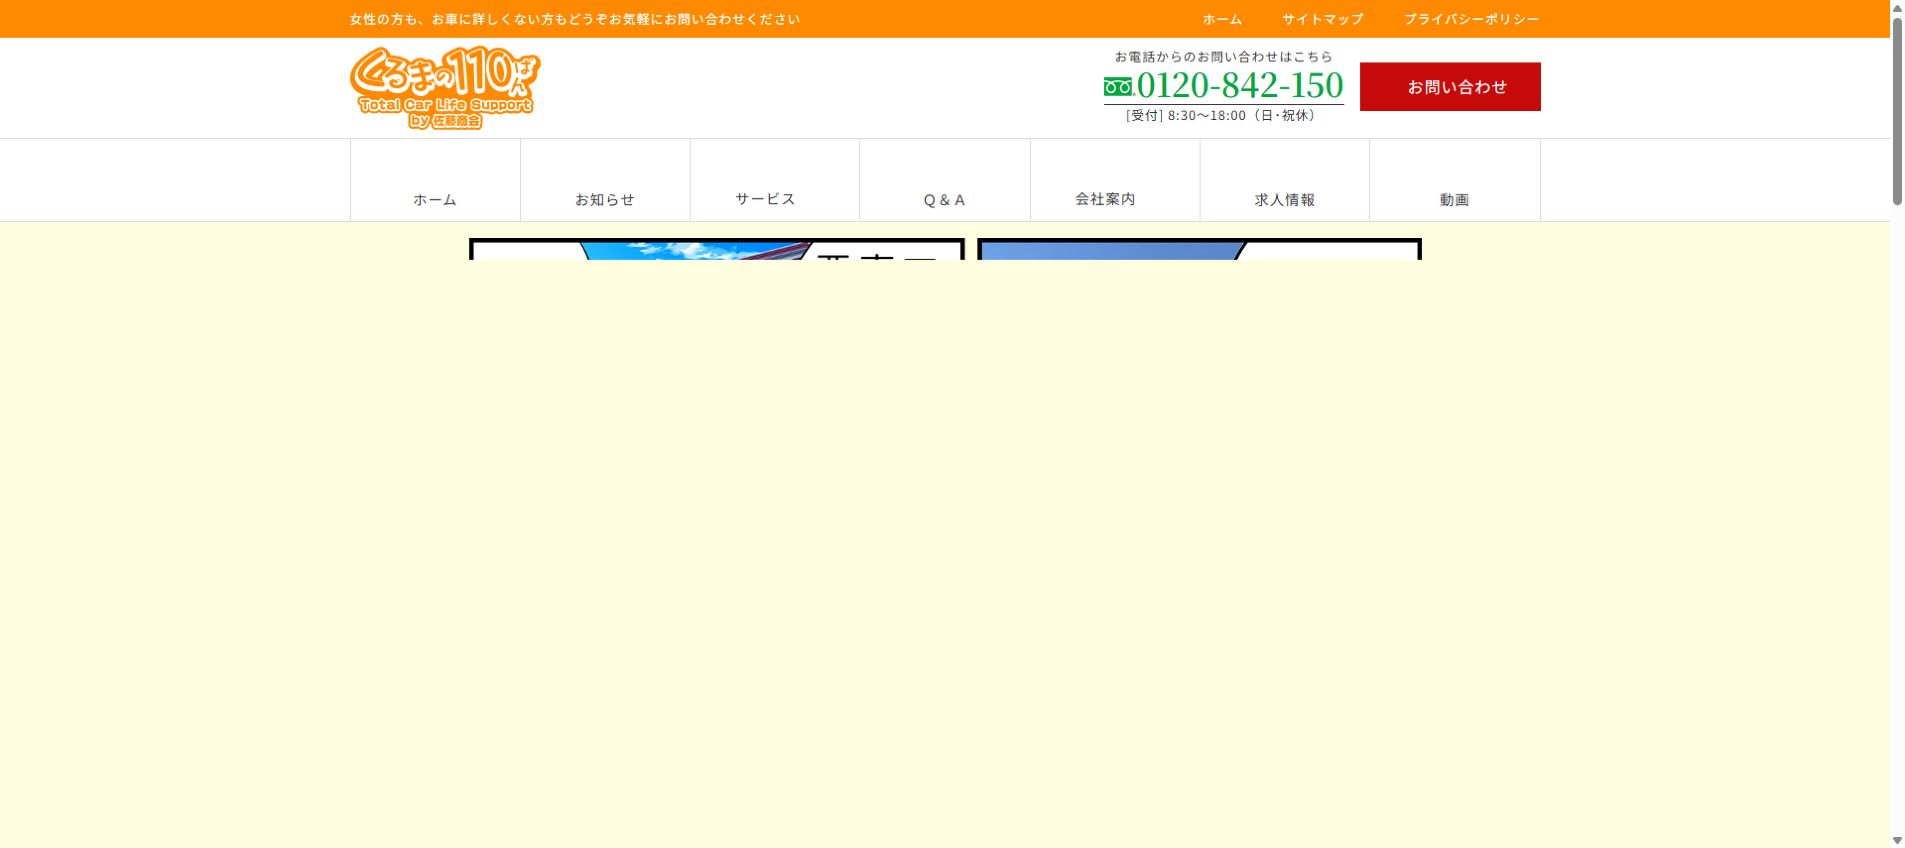This screenshot has height=848, width=1905.
Task: Select the ホーム item in the main navigation
Action: (435, 180)
